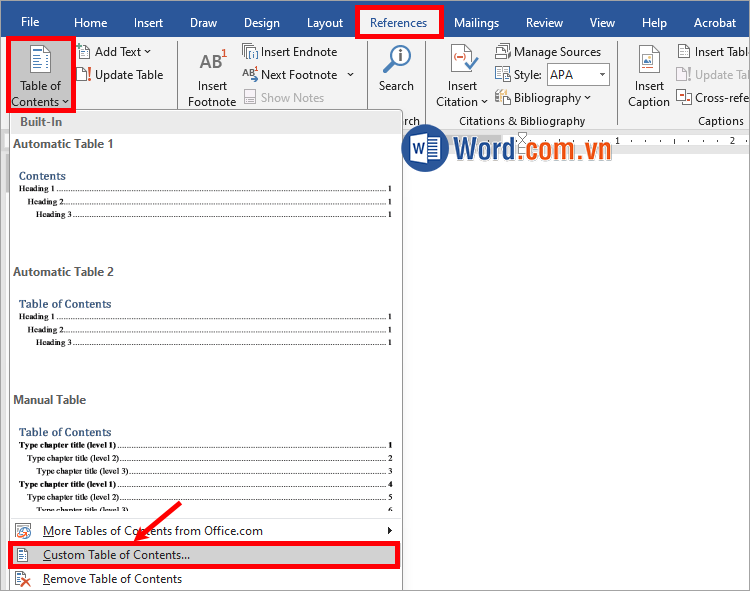The height and width of the screenshot is (591, 750).
Task: Click the Office.com globe icon in menu
Action: (x=23, y=531)
